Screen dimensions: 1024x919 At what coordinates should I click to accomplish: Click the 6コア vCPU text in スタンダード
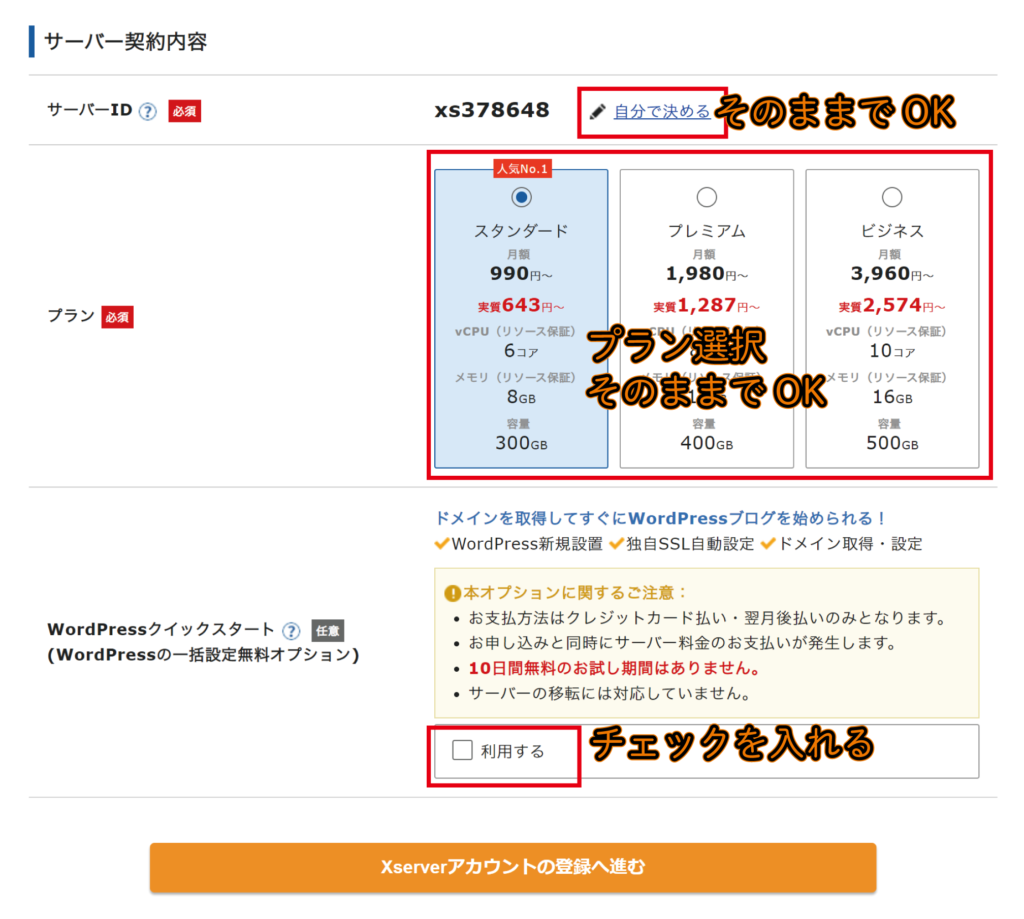coord(521,351)
